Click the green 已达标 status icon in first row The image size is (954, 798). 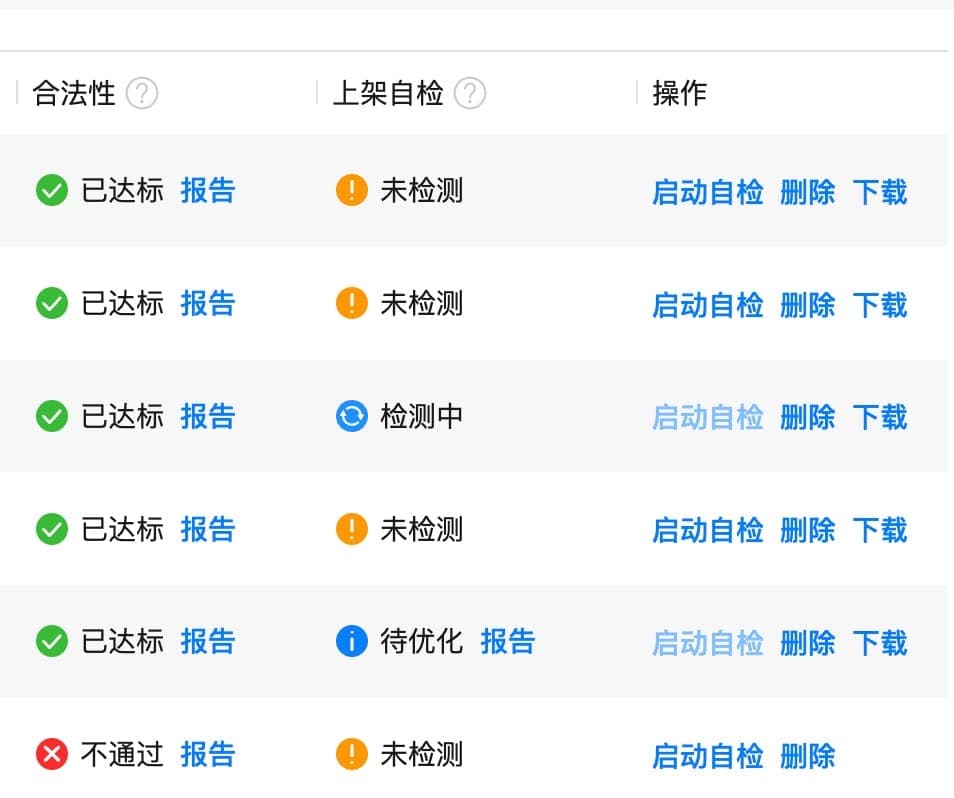[52, 190]
